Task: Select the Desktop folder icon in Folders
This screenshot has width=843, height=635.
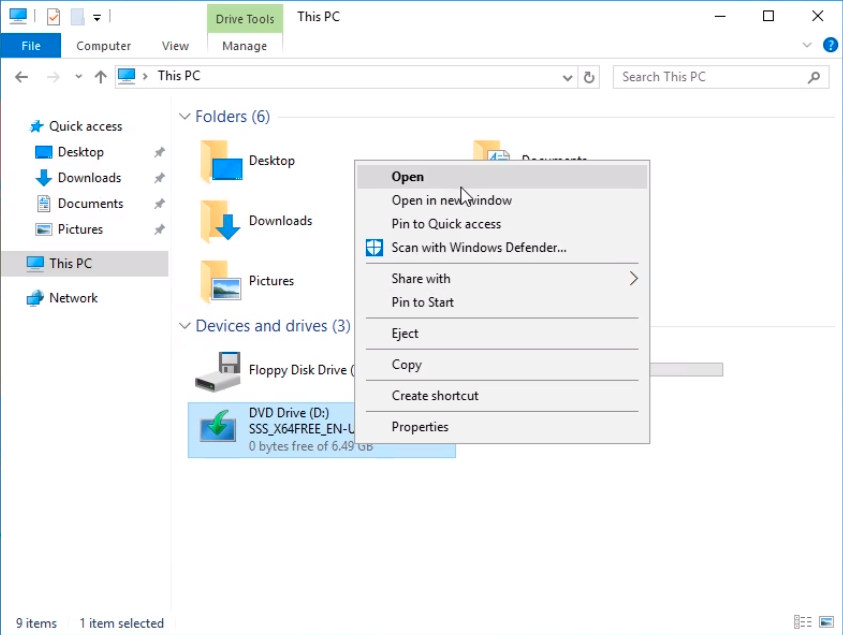Action: [x=221, y=161]
